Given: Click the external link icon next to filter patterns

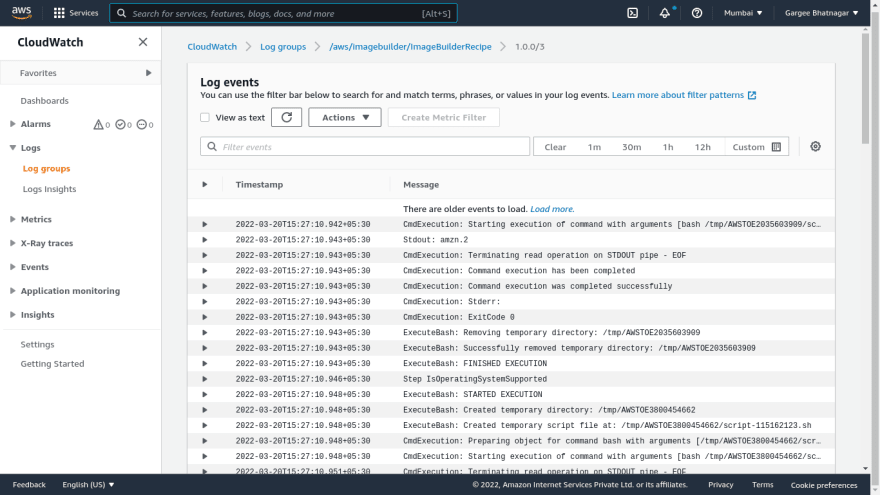Looking at the screenshot, I should pyautogui.click(x=751, y=95).
